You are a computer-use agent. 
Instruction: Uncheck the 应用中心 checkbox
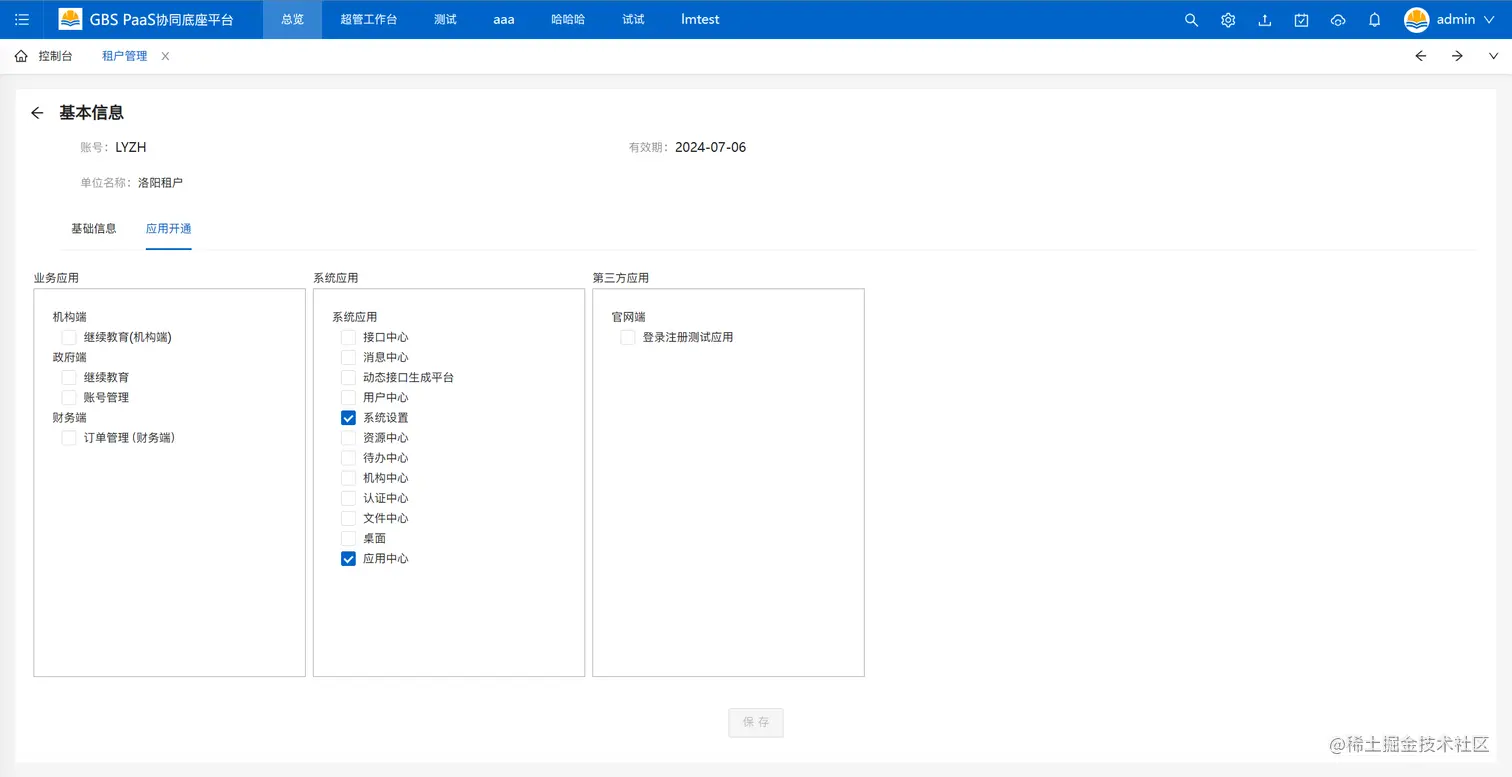click(348, 558)
